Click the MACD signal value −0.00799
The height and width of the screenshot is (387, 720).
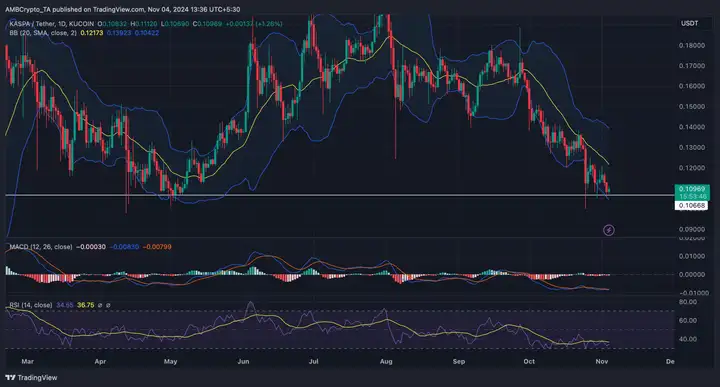pos(157,247)
